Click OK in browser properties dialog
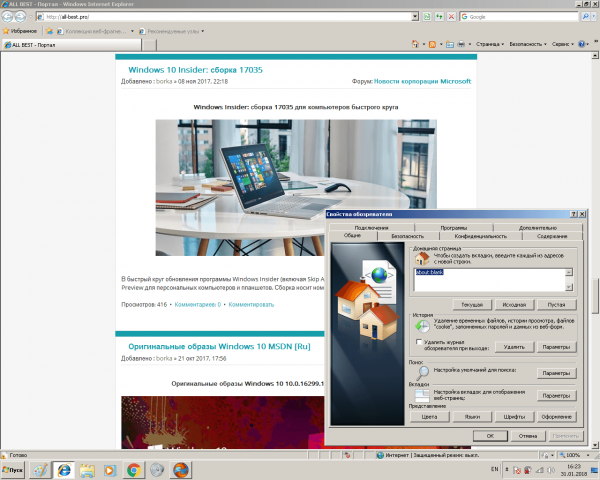The width and height of the screenshot is (600, 480). (x=490, y=436)
